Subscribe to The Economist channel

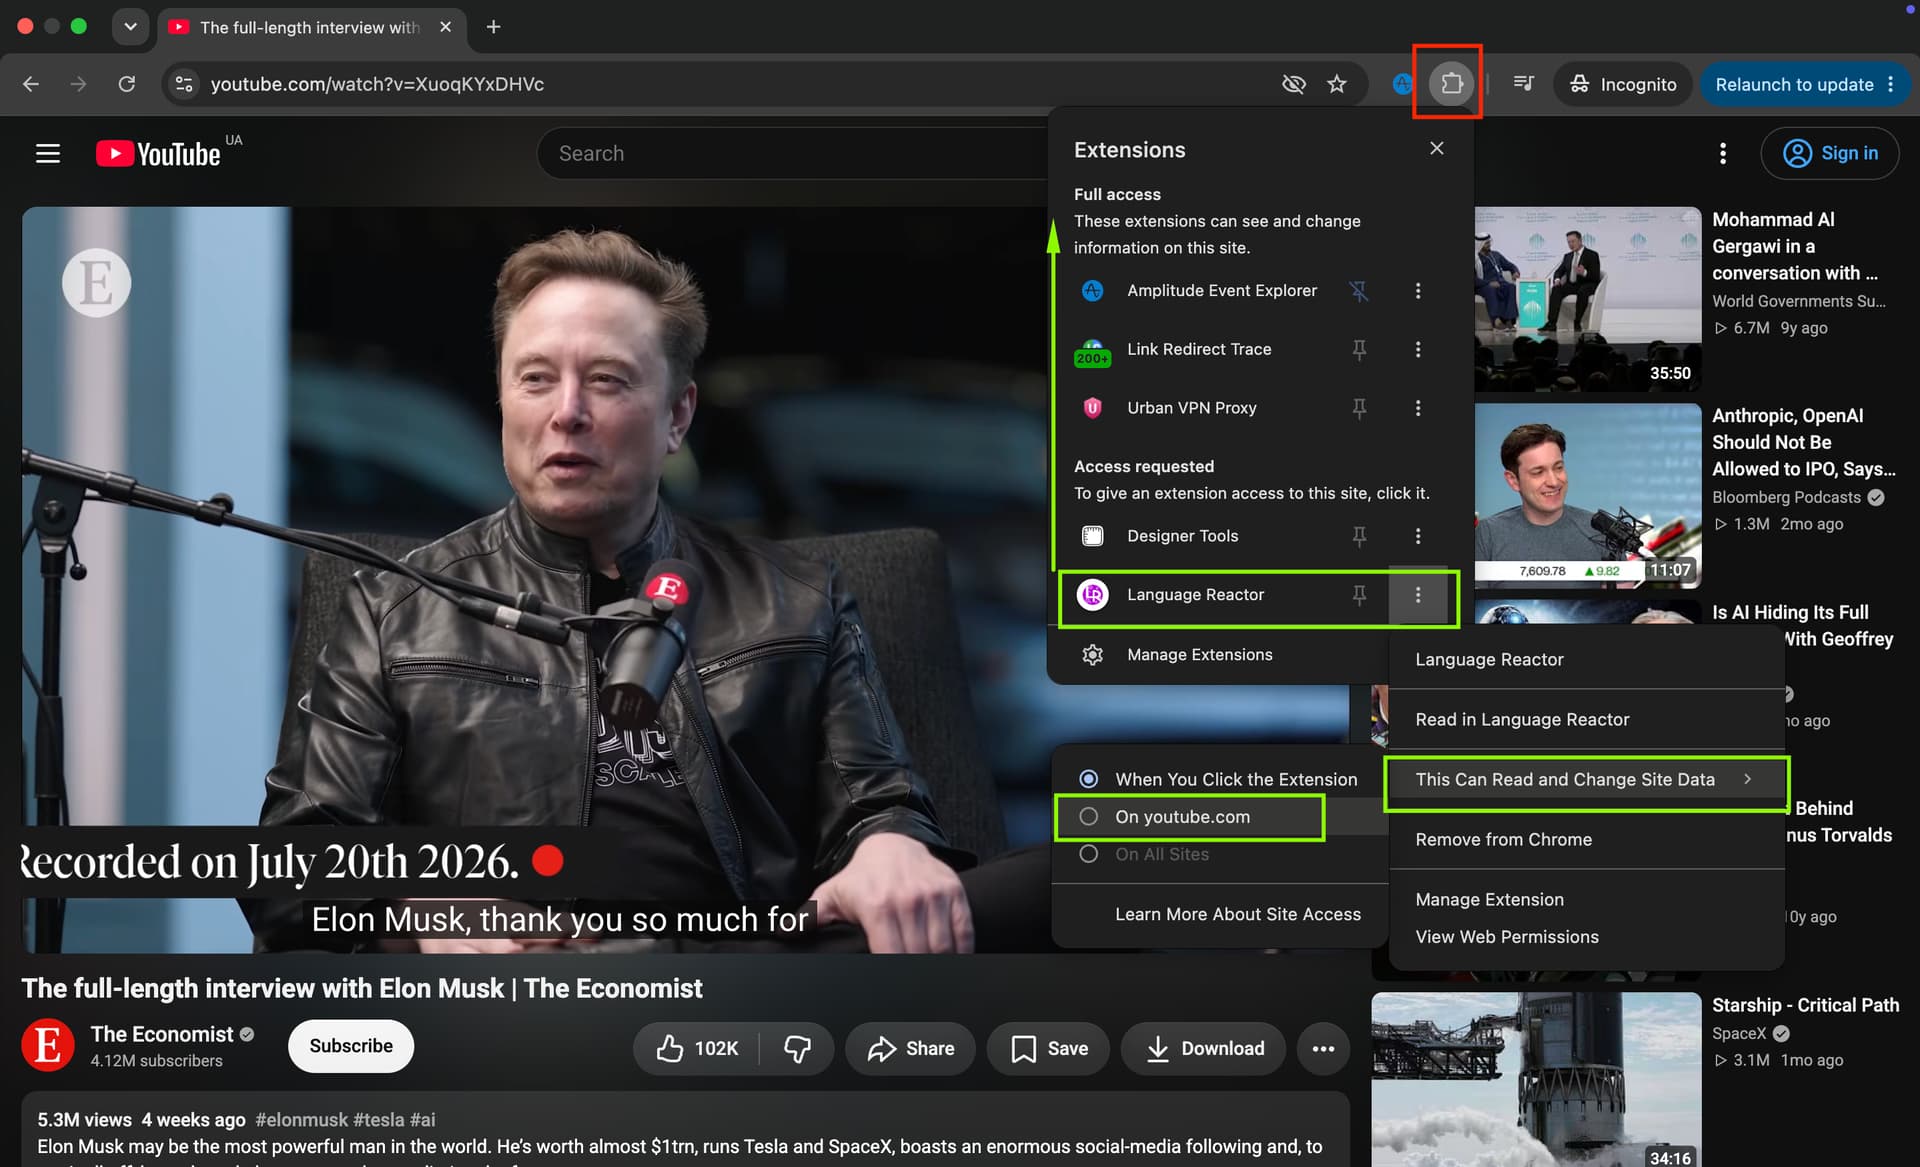(x=351, y=1046)
